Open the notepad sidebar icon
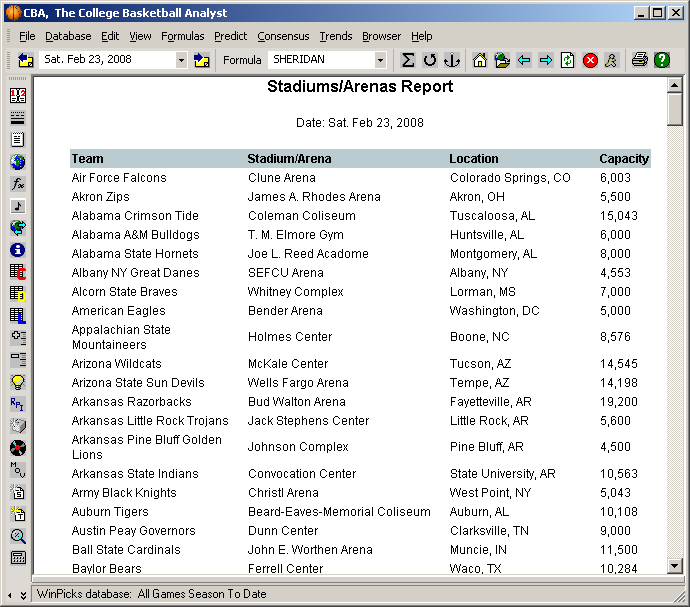This screenshot has width=690, height=607. click(x=18, y=140)
